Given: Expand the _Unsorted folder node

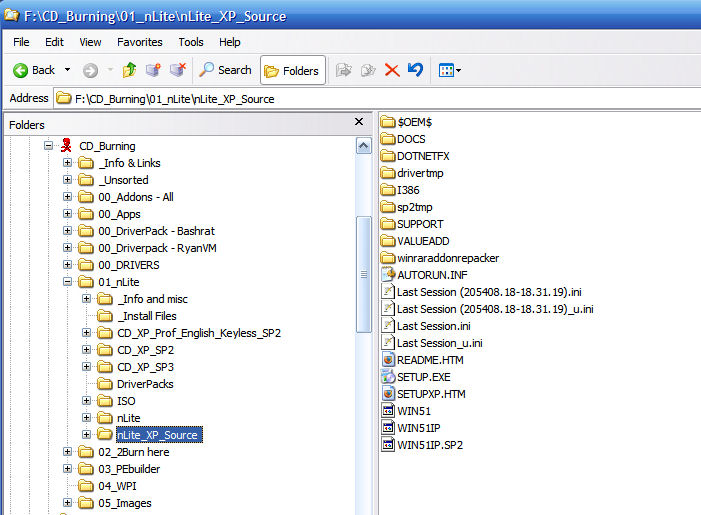Looking at the screenshot, I should pos(68,180).
